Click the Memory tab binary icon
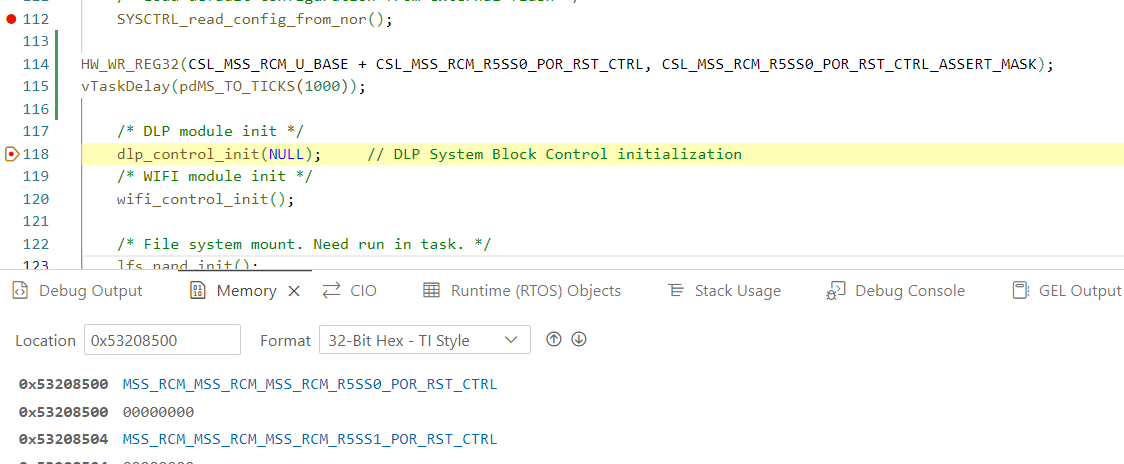Image resolution: width=1124 pixels, height=464 pixels. tap(197, 290)
